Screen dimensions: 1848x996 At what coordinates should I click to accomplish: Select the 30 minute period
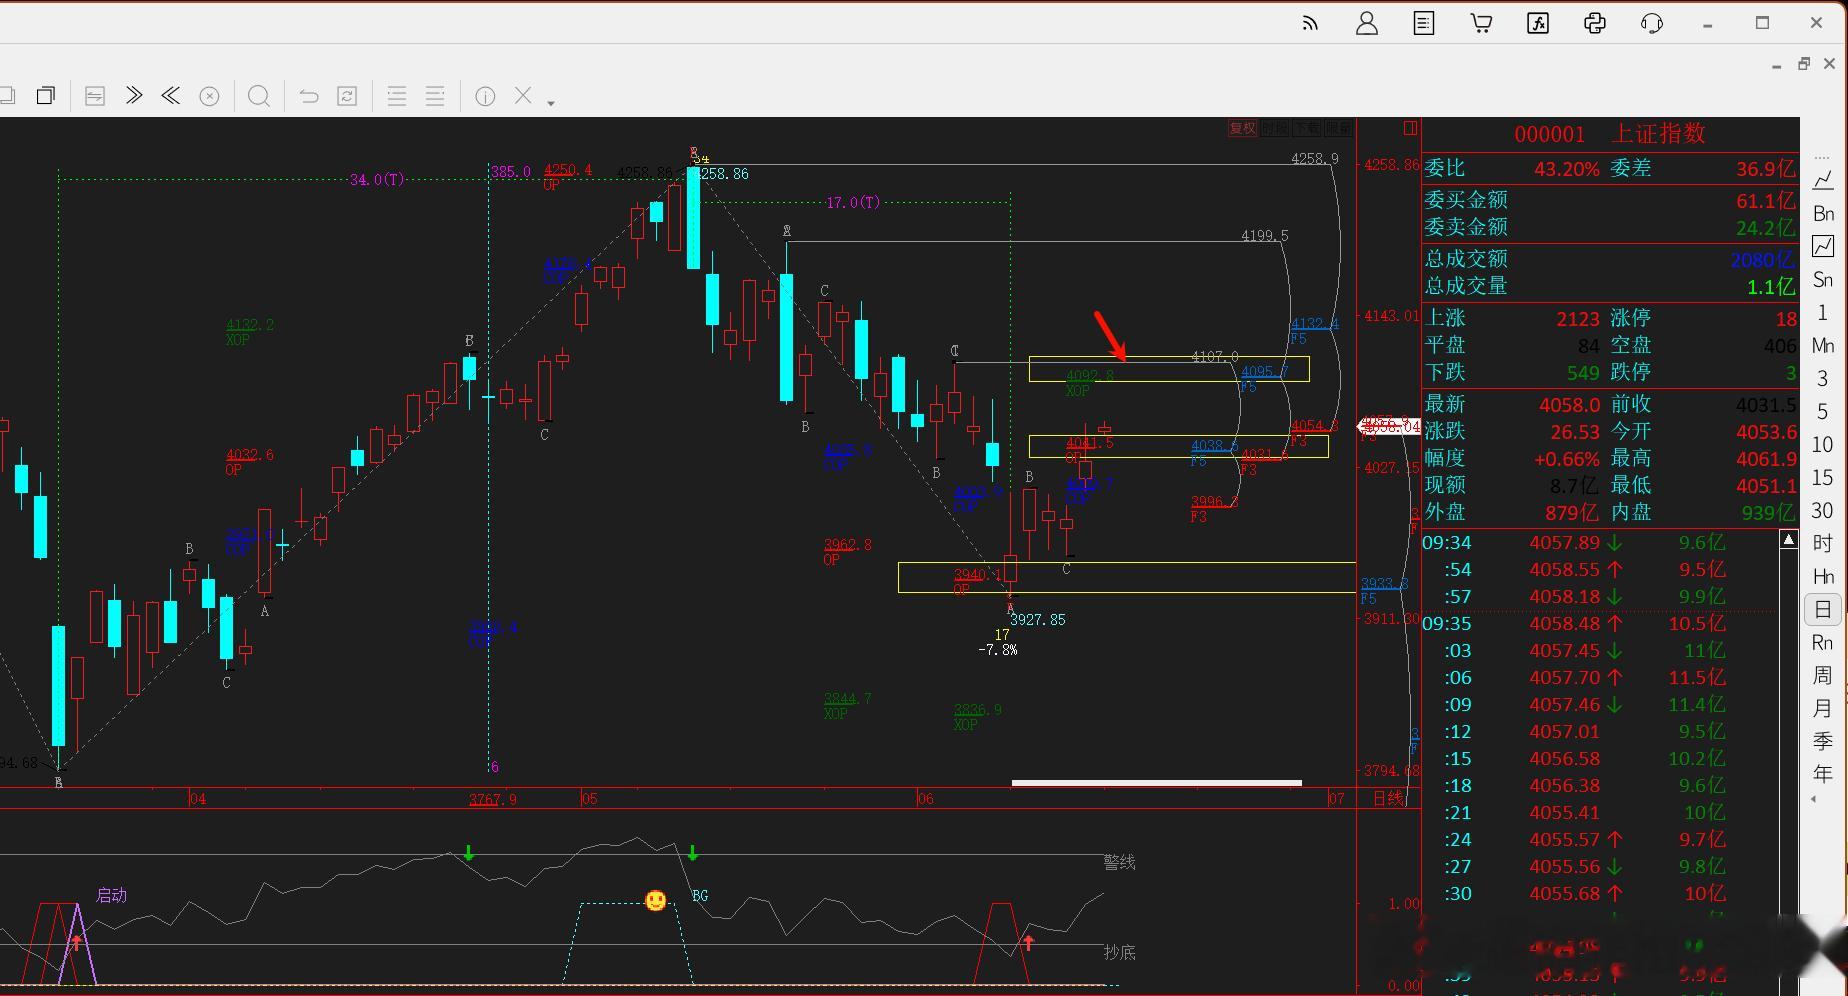coord(1823,510)
